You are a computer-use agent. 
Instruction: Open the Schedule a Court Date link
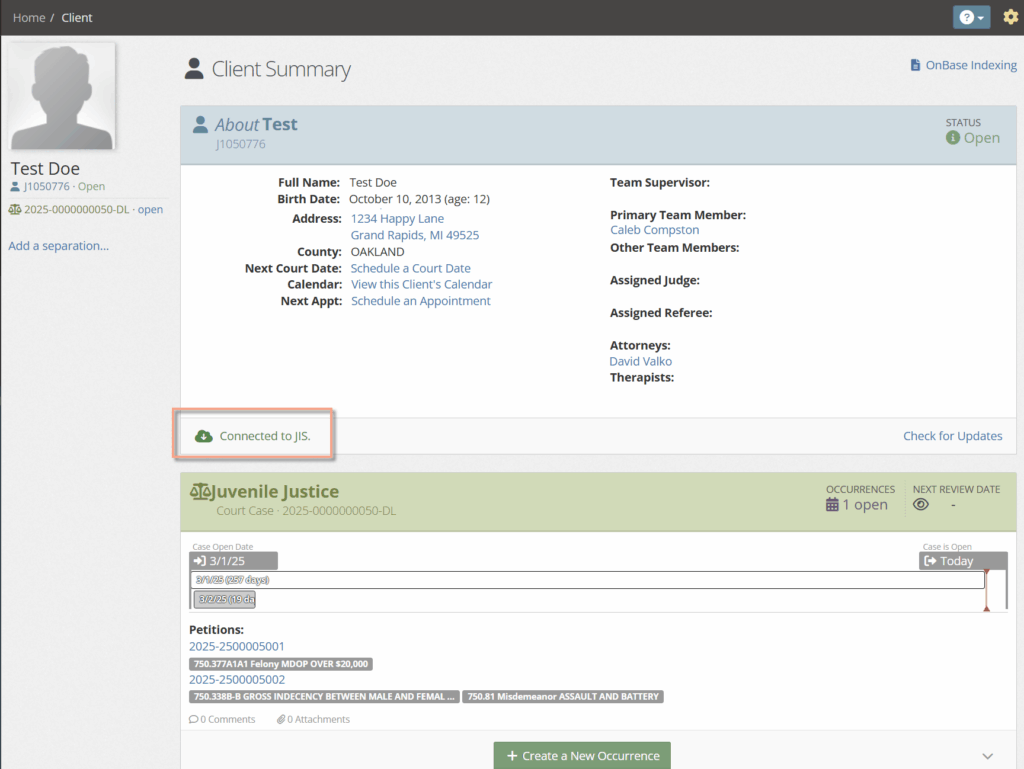coord(410,268)
